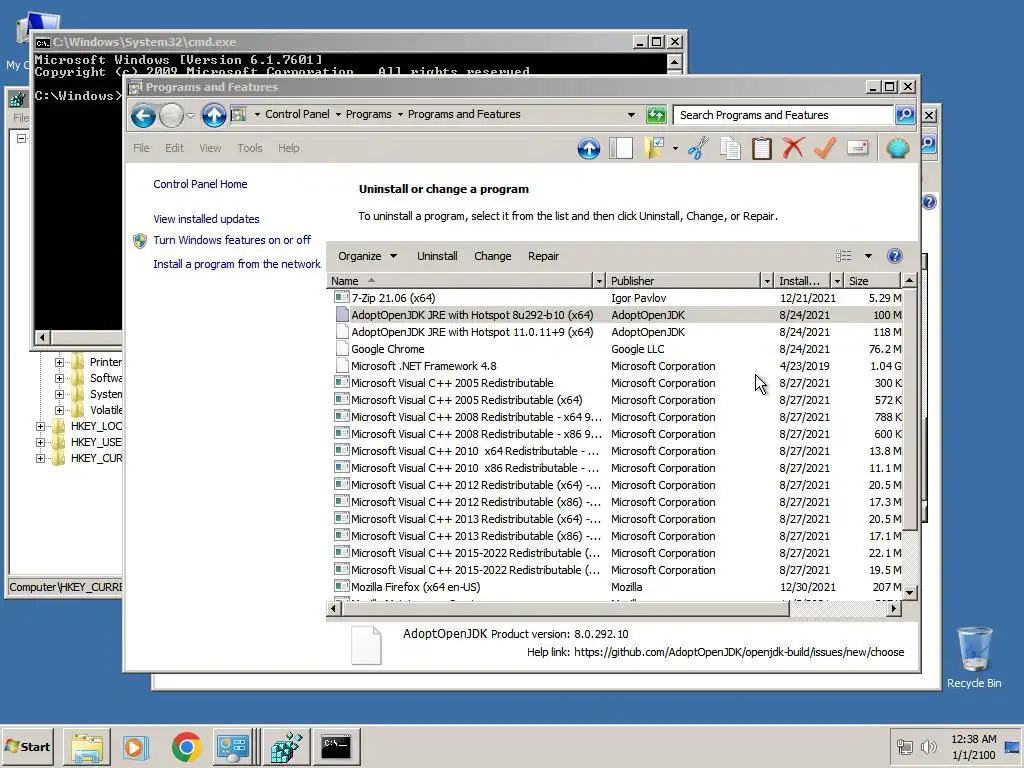This screenshot has width=1024, height=768.
Task: Click the programs list scroll down arrow
Action: 910,593
